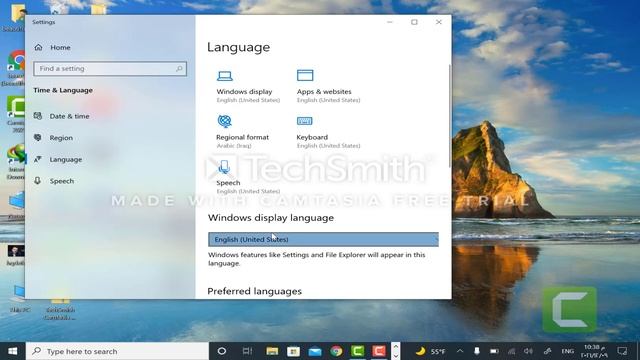Click the ENG input language indicator

tap(567, 351)
